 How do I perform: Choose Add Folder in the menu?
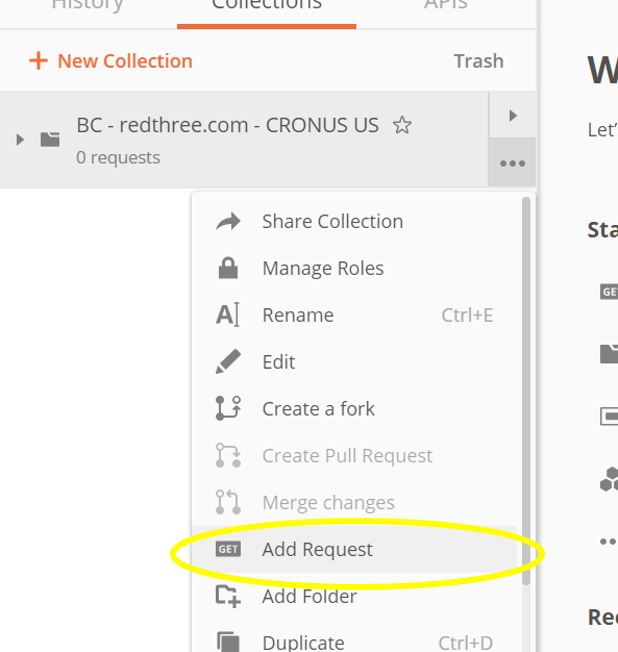tap(354, 596)
